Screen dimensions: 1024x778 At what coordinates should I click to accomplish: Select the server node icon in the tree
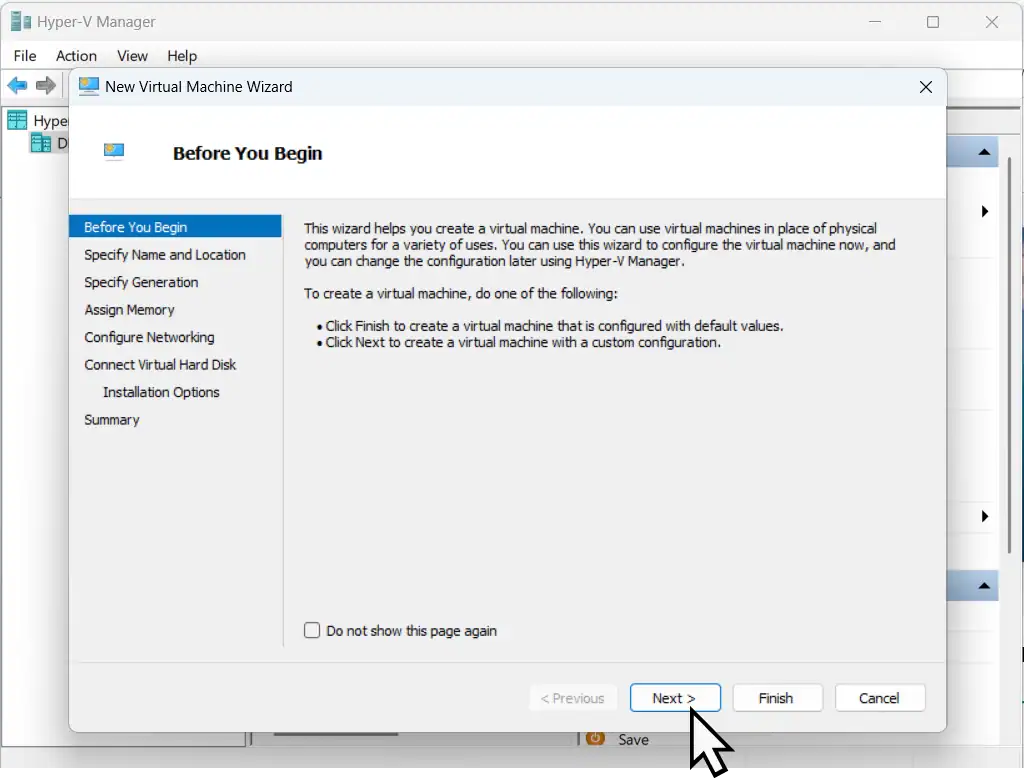41,143
